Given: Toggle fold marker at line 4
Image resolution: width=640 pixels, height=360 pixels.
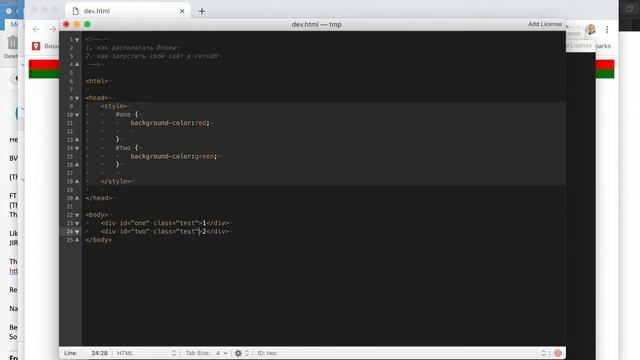Looking at the screenshot, I should coord(77,64).
